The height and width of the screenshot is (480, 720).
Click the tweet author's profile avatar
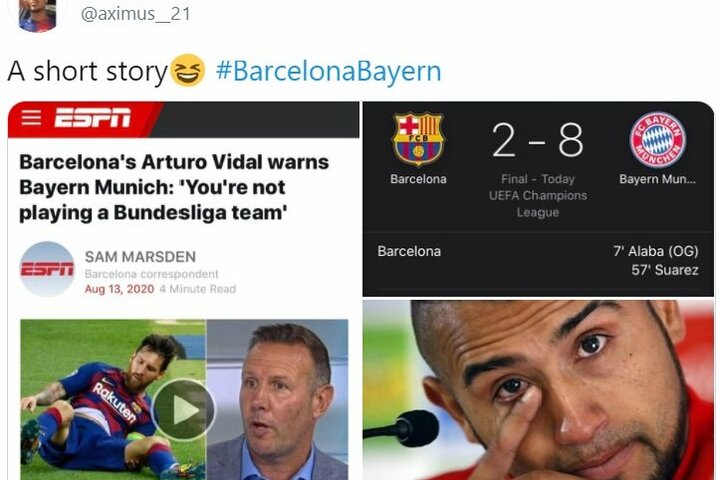[38, 15]
